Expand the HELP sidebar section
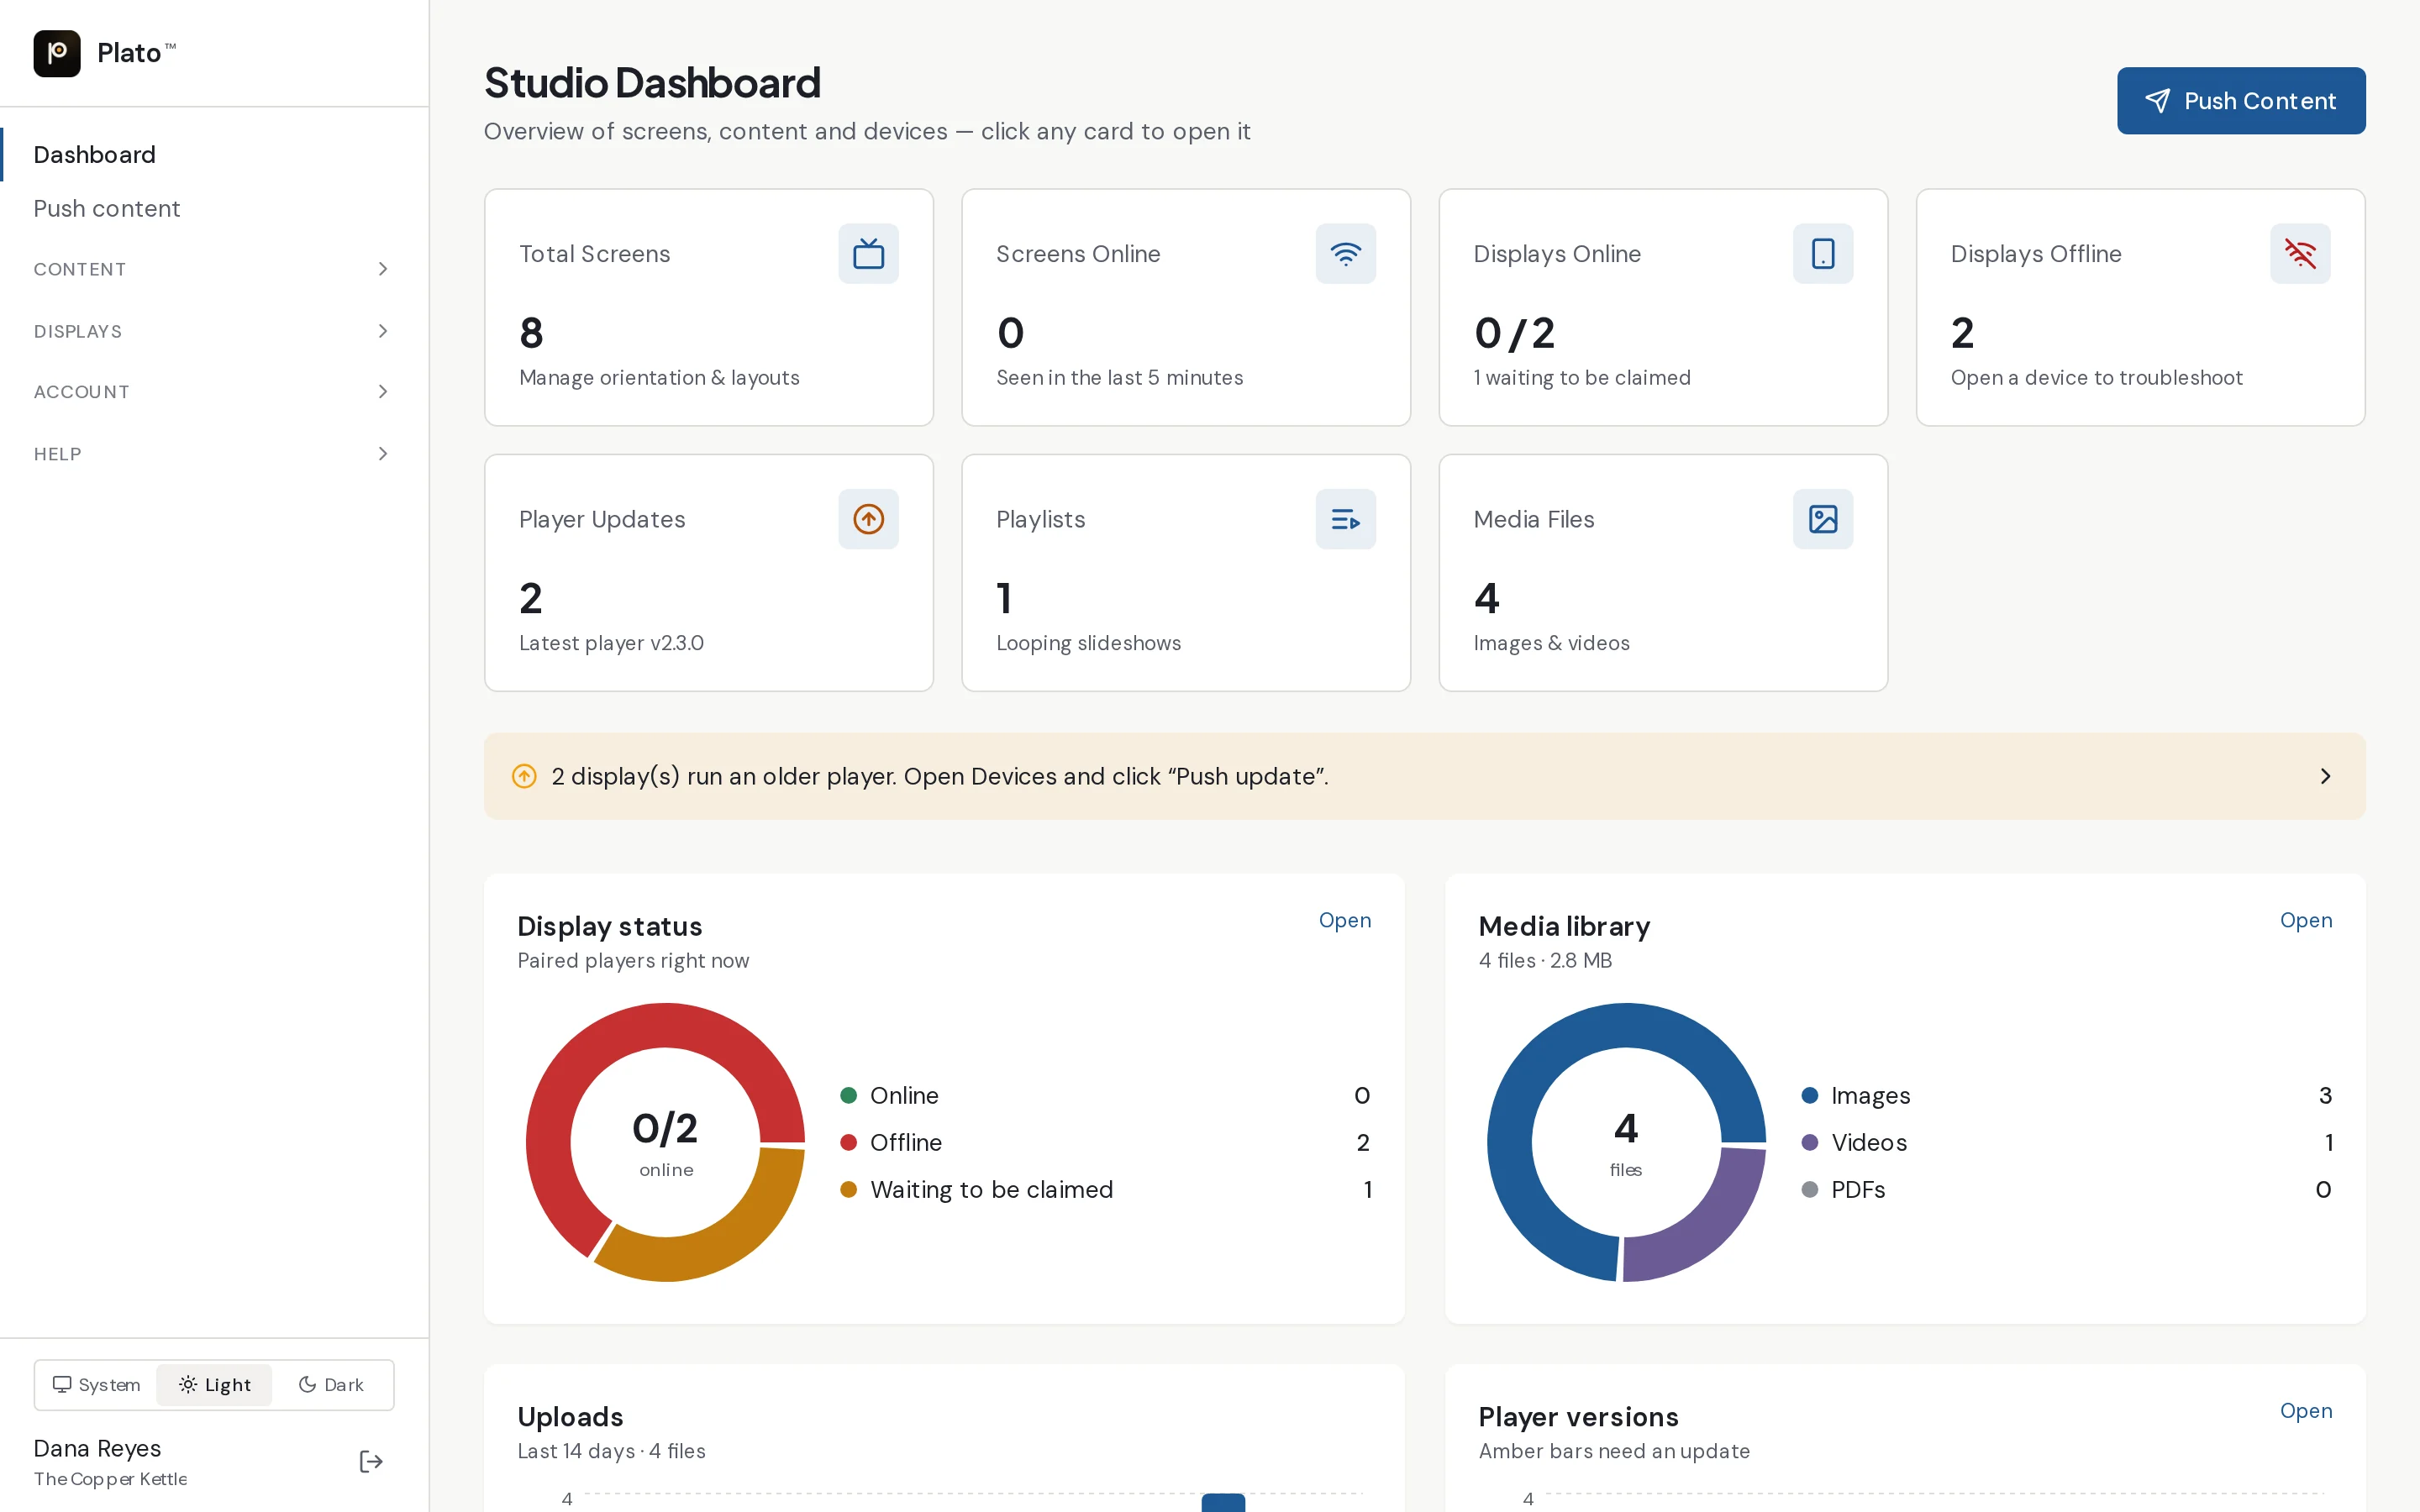This screenshot has height=1512, width=2420. (x=214, y=454)
